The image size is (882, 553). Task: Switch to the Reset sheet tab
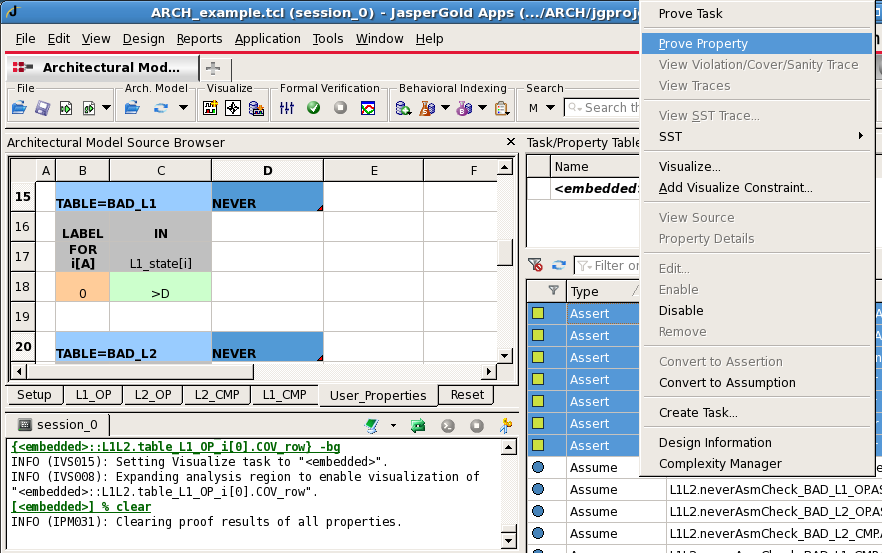point(467,395)
